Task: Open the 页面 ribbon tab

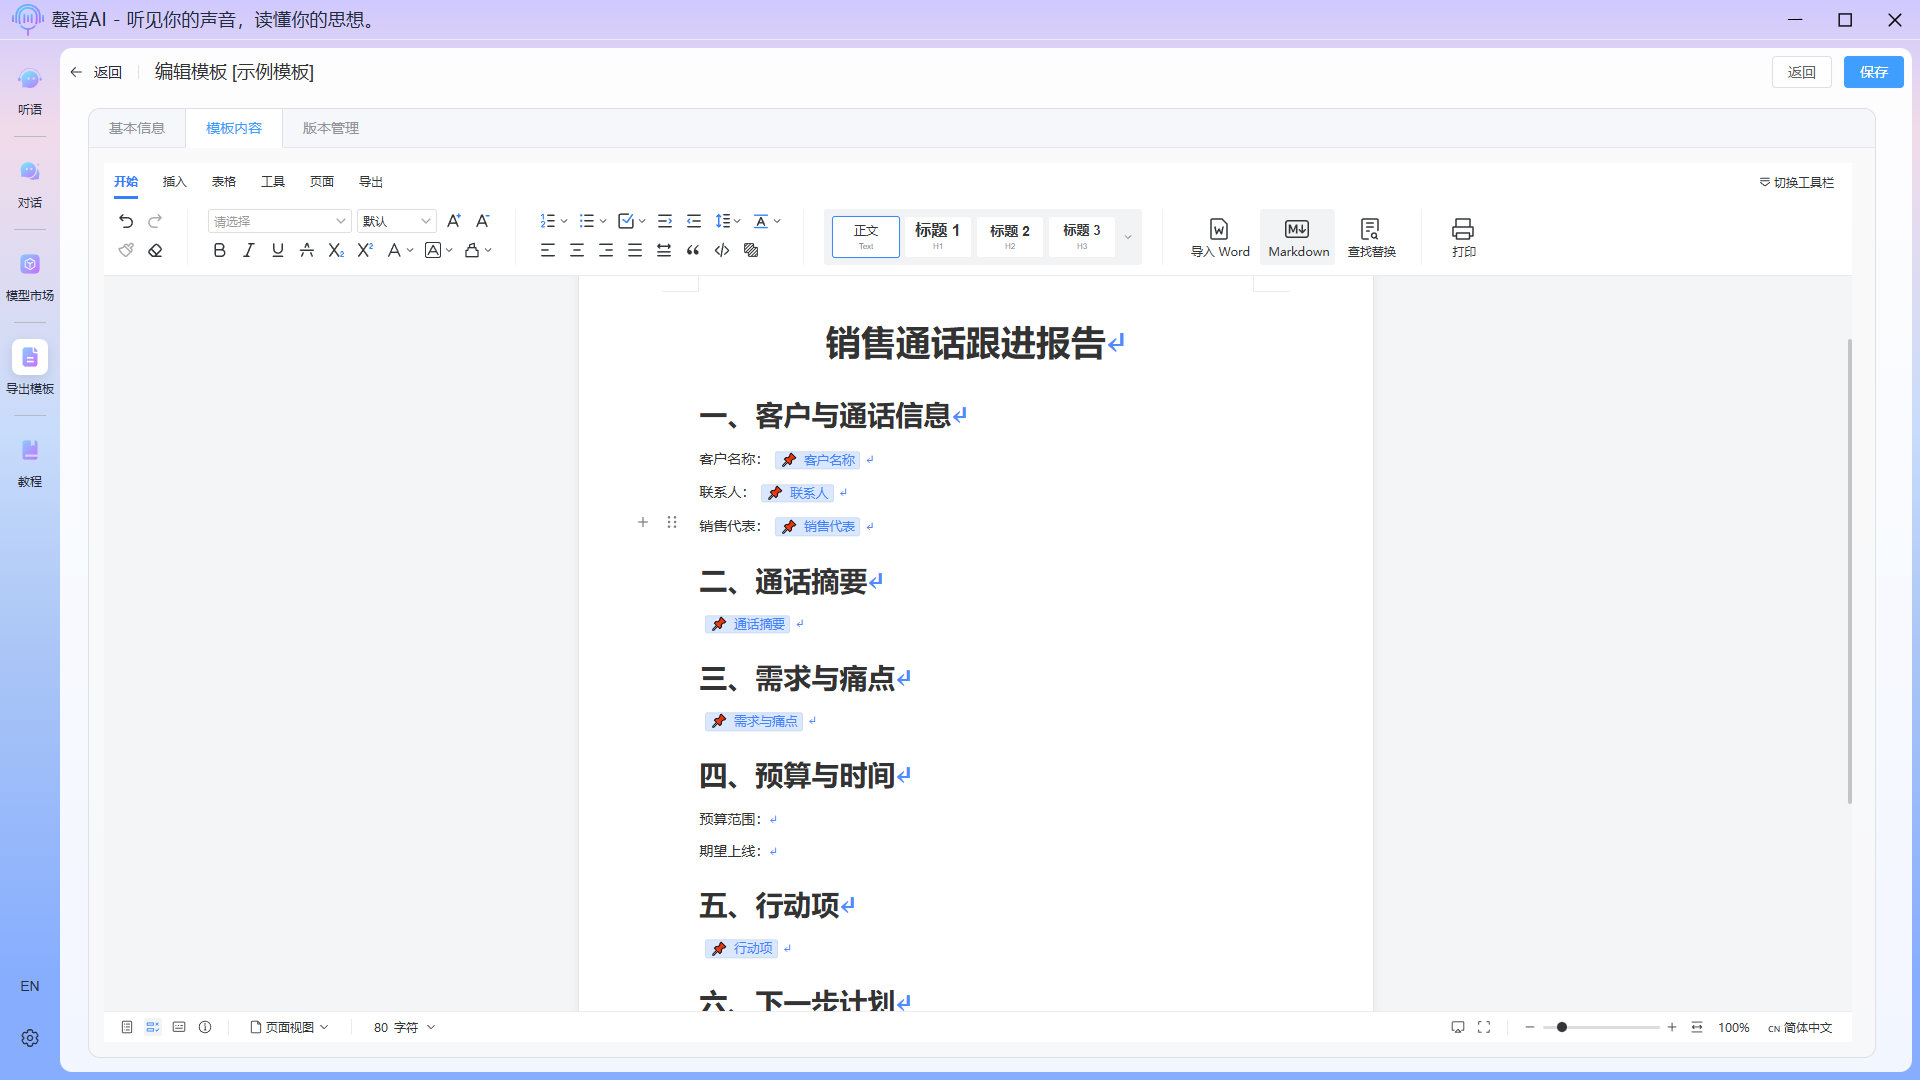Action: point(322,182)
